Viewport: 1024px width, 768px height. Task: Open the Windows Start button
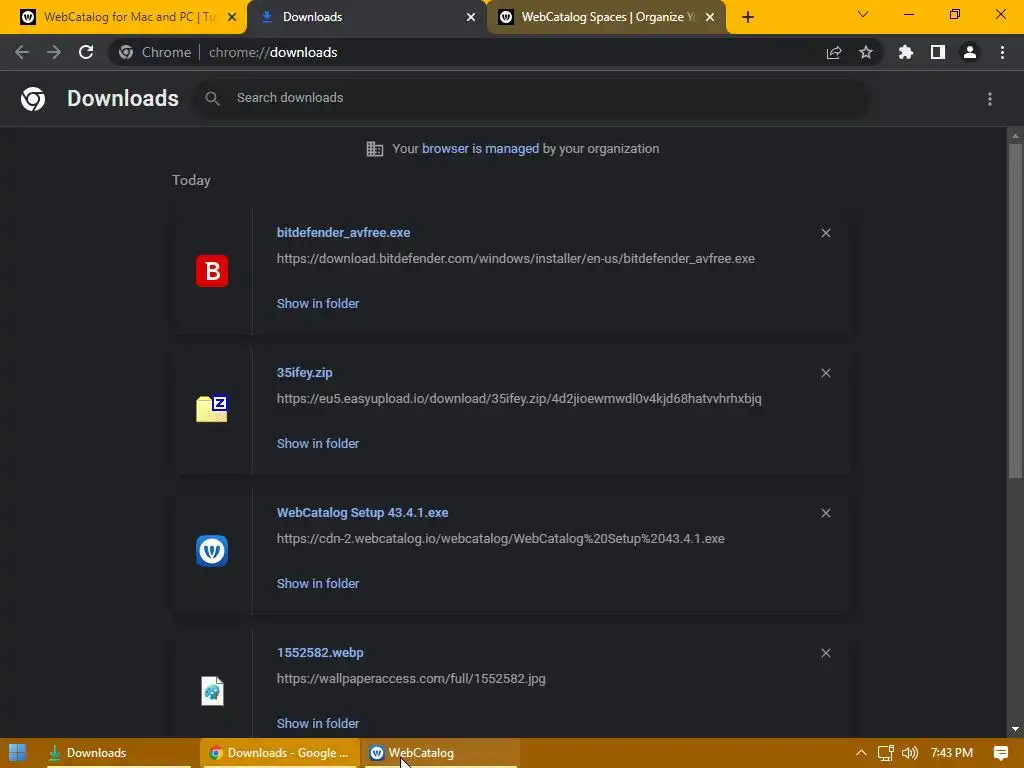(x=18, y=753)
